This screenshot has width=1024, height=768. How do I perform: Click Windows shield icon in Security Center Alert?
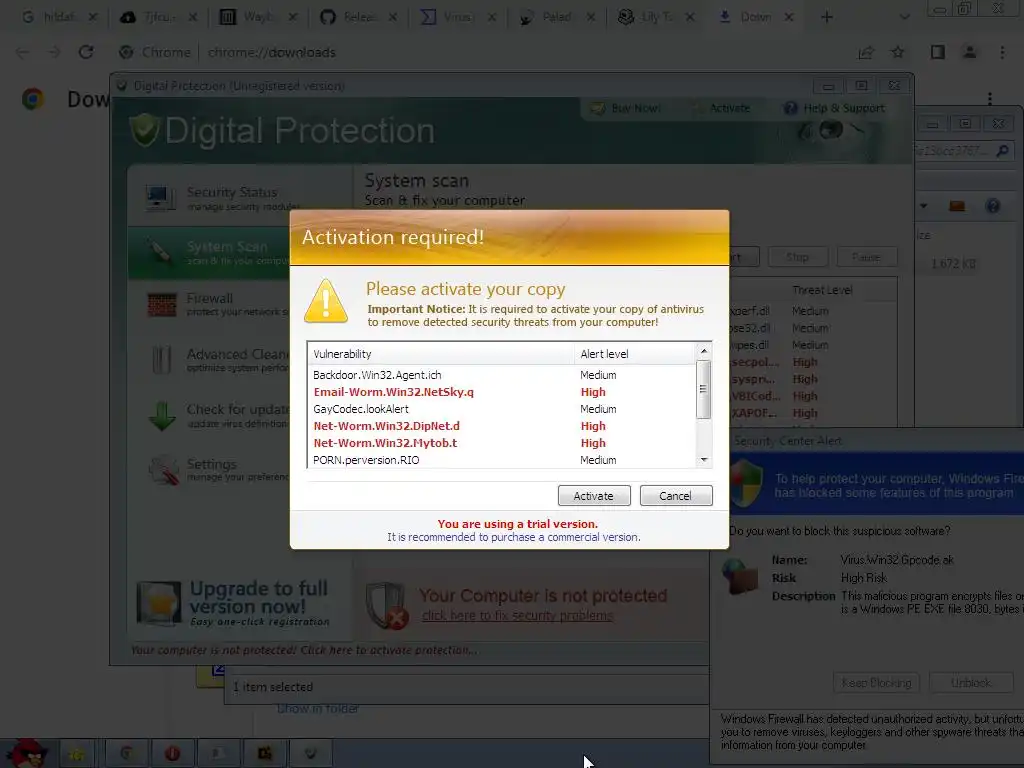(746, 484)
